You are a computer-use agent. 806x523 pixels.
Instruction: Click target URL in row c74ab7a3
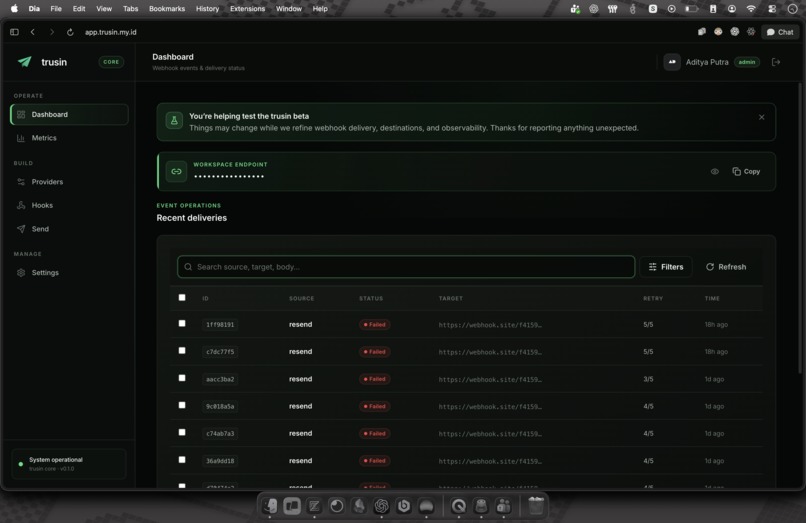pos(490,434)
